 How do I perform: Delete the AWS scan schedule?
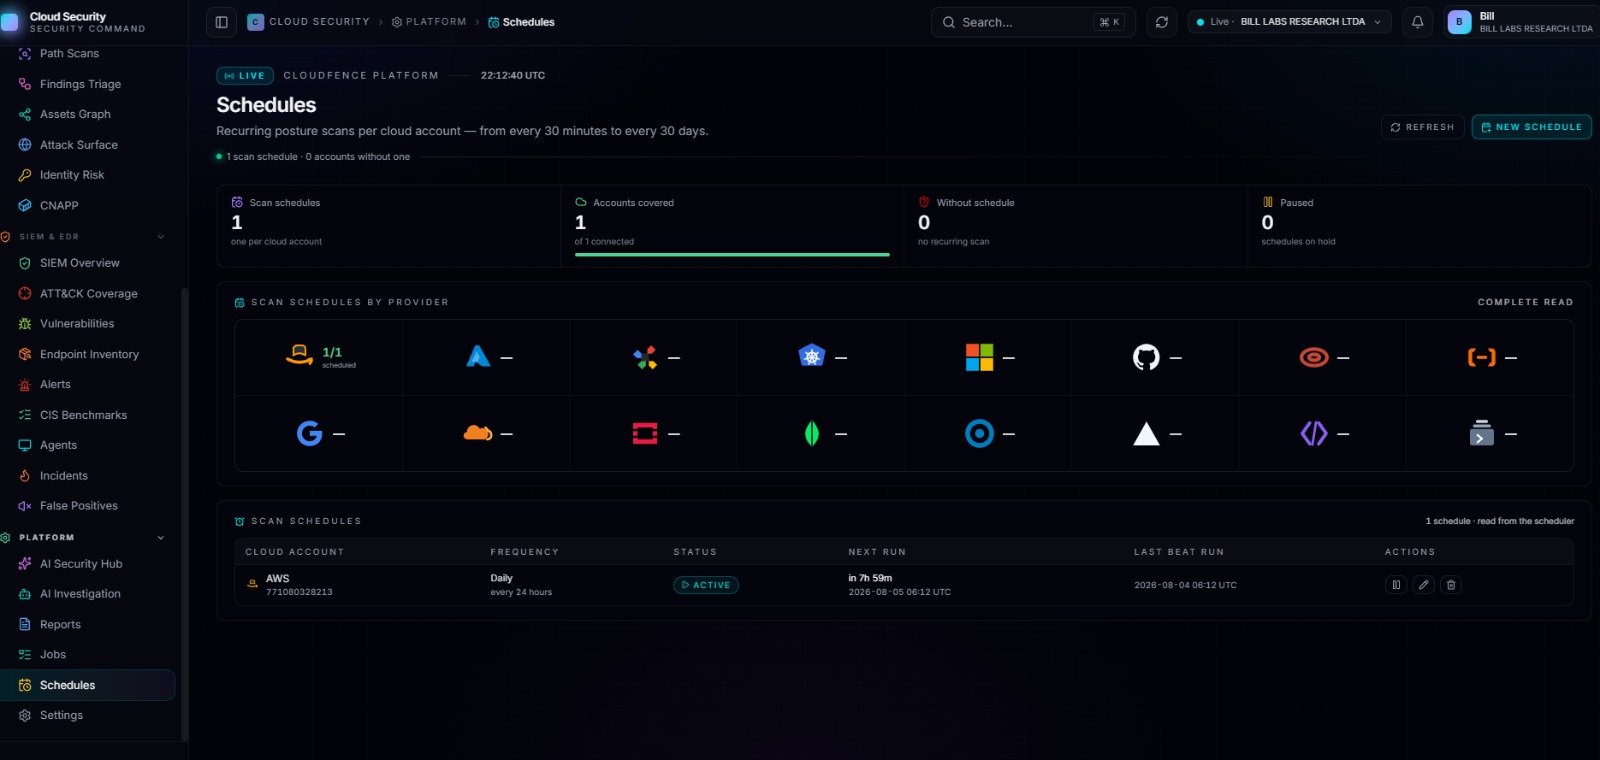pyautogui.click(x=1451, y=585)
